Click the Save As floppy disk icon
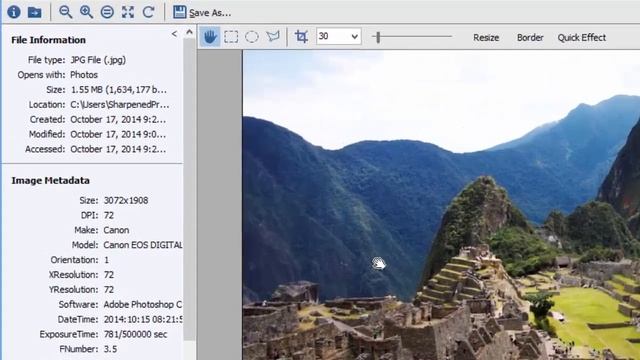 tap(180, 12)
